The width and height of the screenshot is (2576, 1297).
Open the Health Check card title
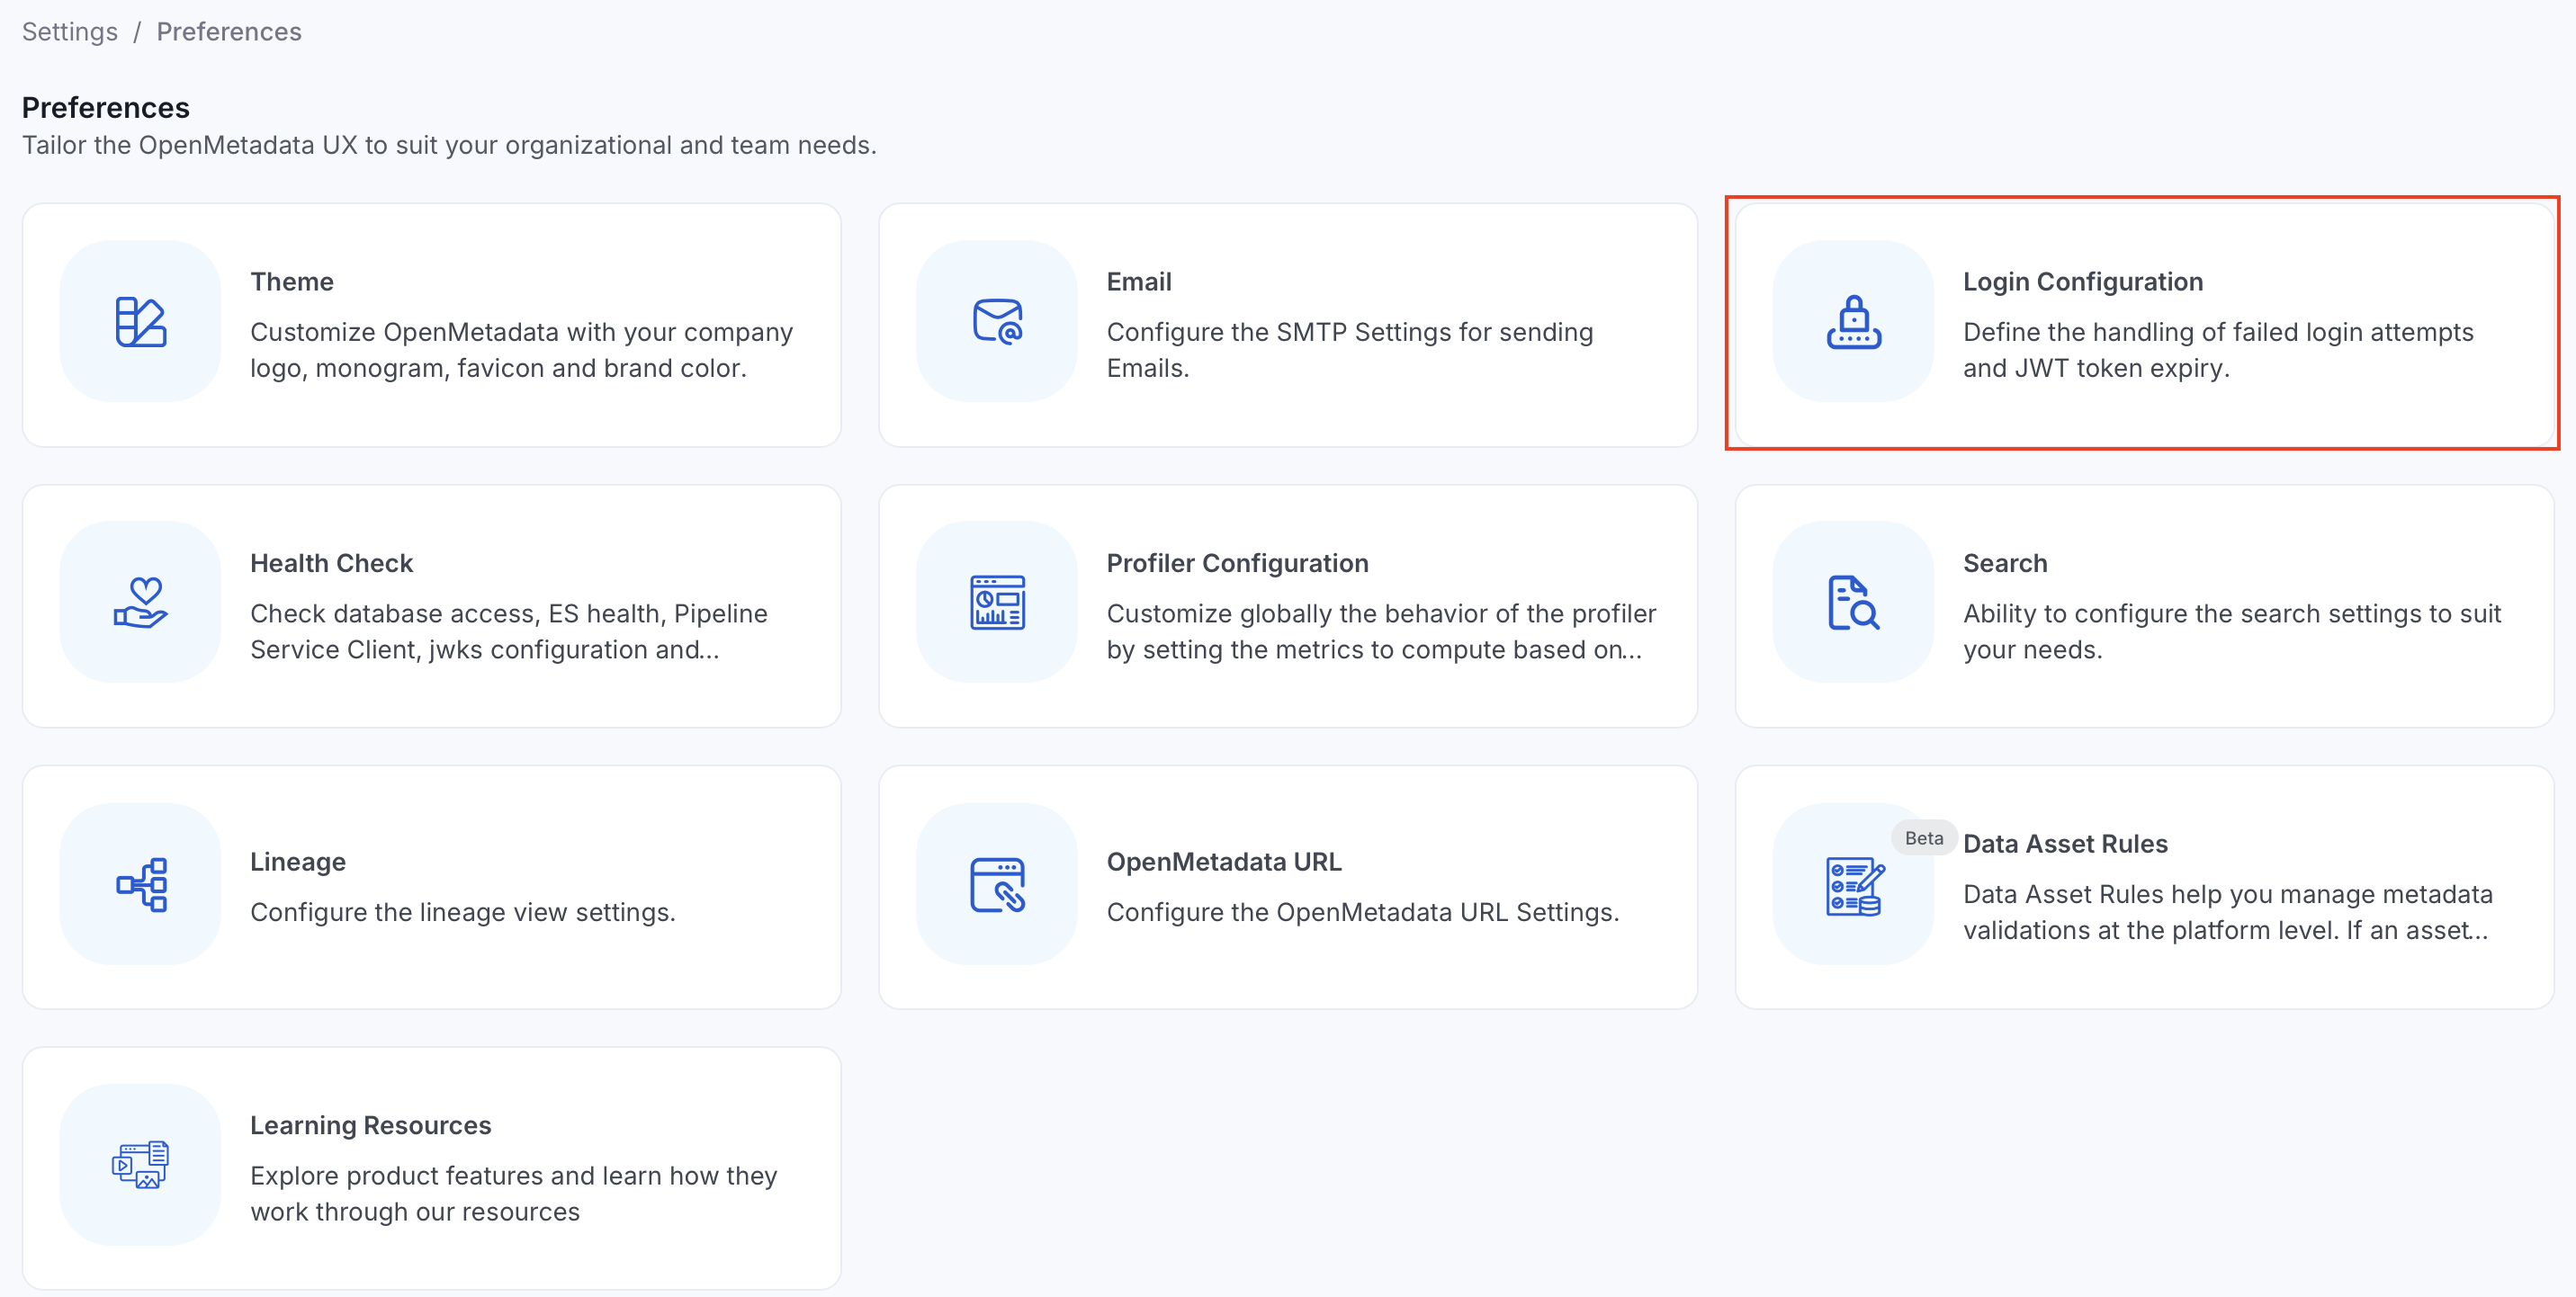pyautogui.click(x=331, y=563)
